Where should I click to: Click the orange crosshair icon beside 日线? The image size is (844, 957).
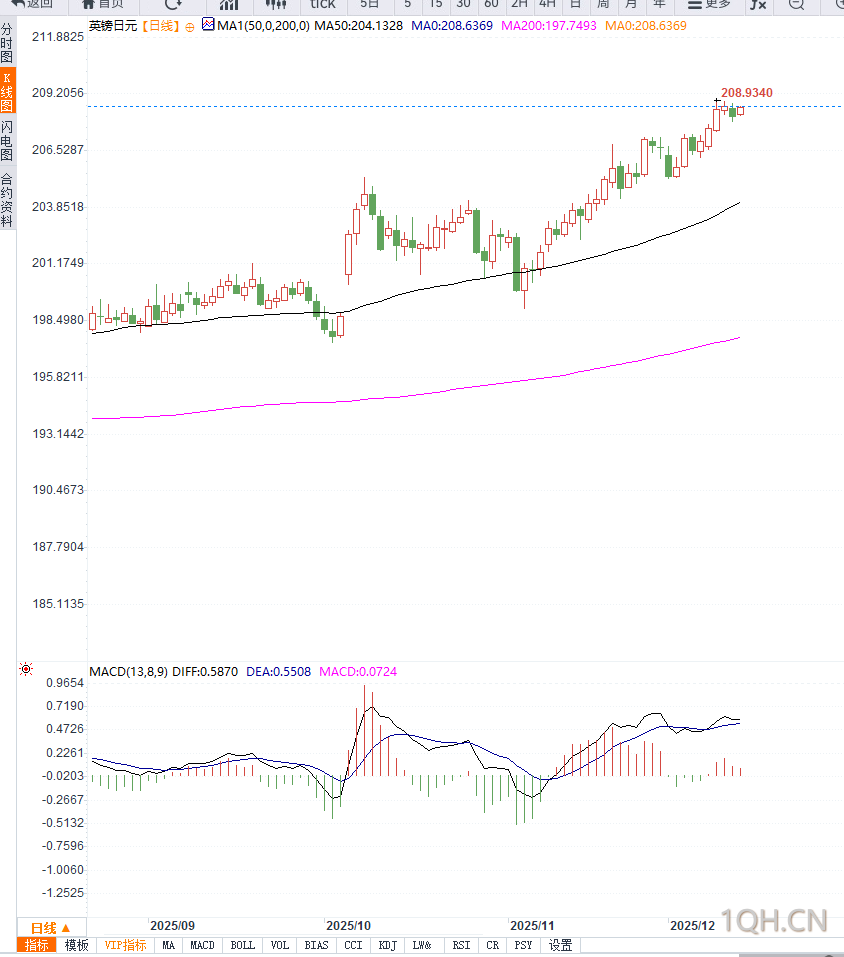tap(190, 26)
